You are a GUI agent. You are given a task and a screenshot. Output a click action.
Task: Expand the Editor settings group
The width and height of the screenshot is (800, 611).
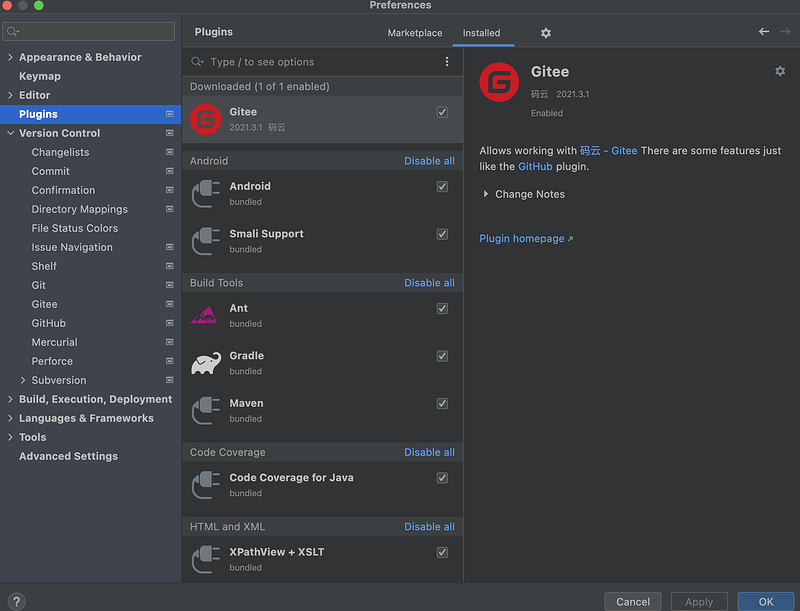coord(10,95)
